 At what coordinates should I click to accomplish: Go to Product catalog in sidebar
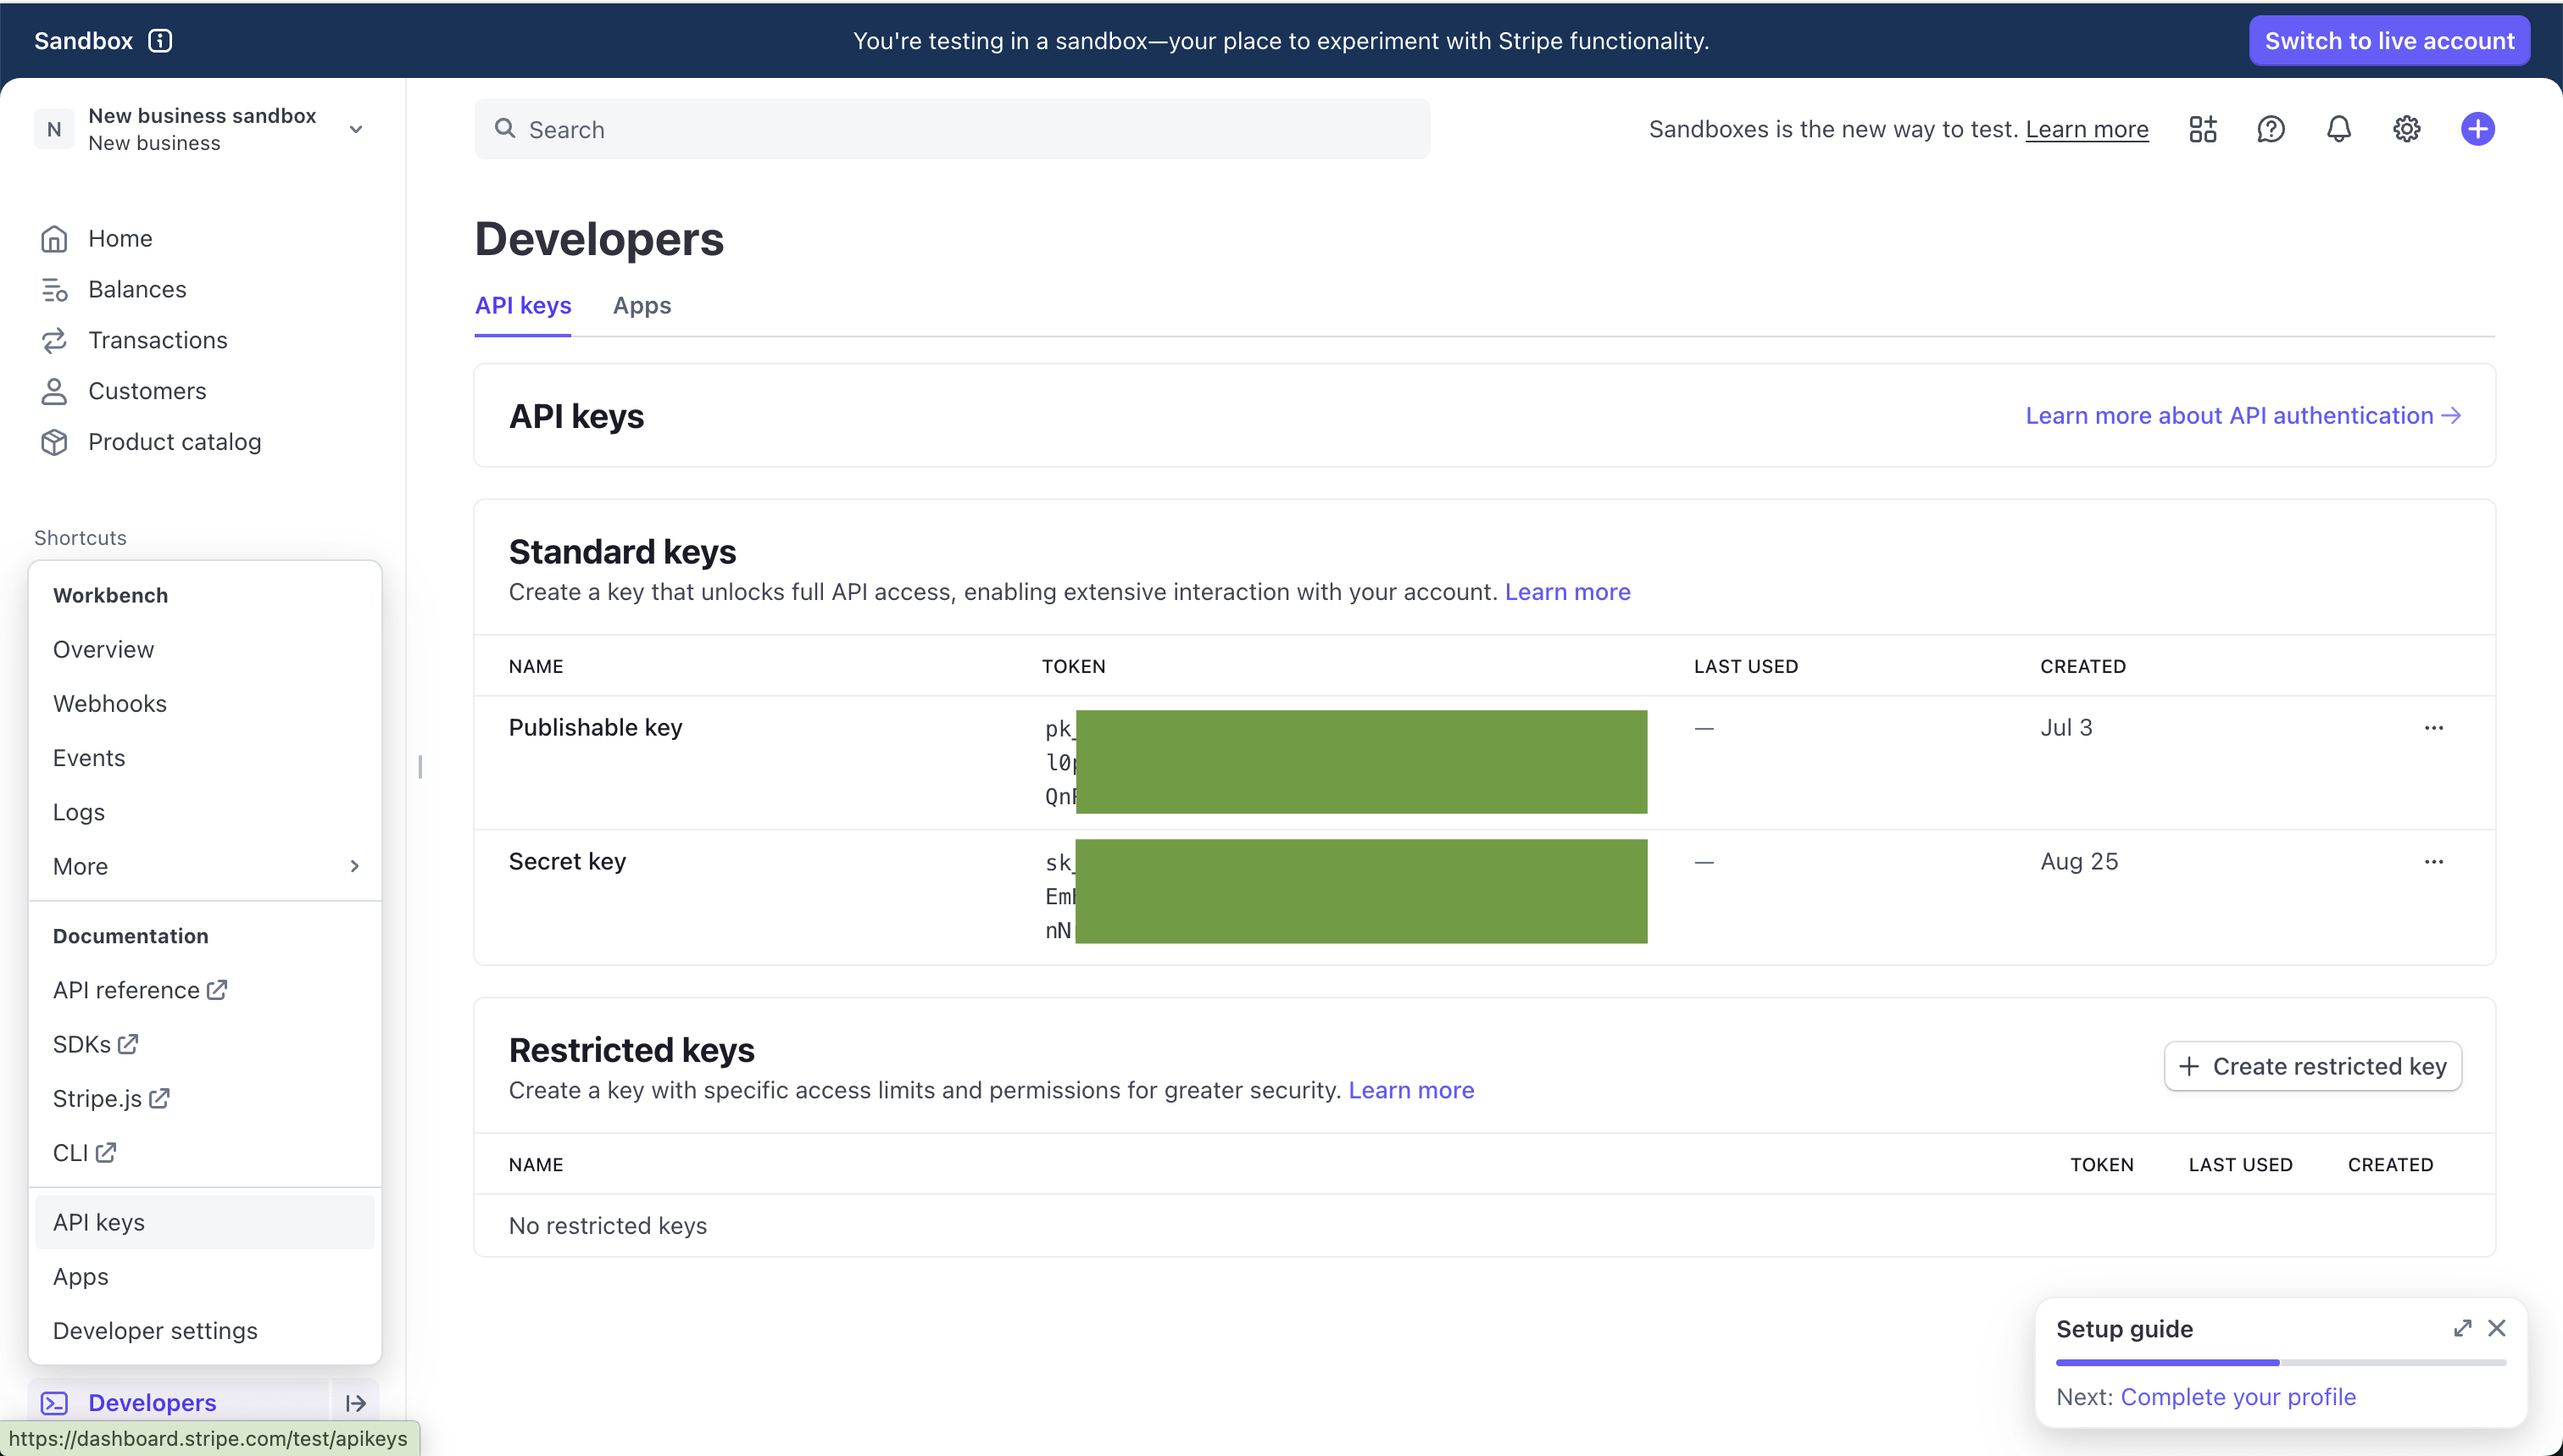(x=175, y=442)
